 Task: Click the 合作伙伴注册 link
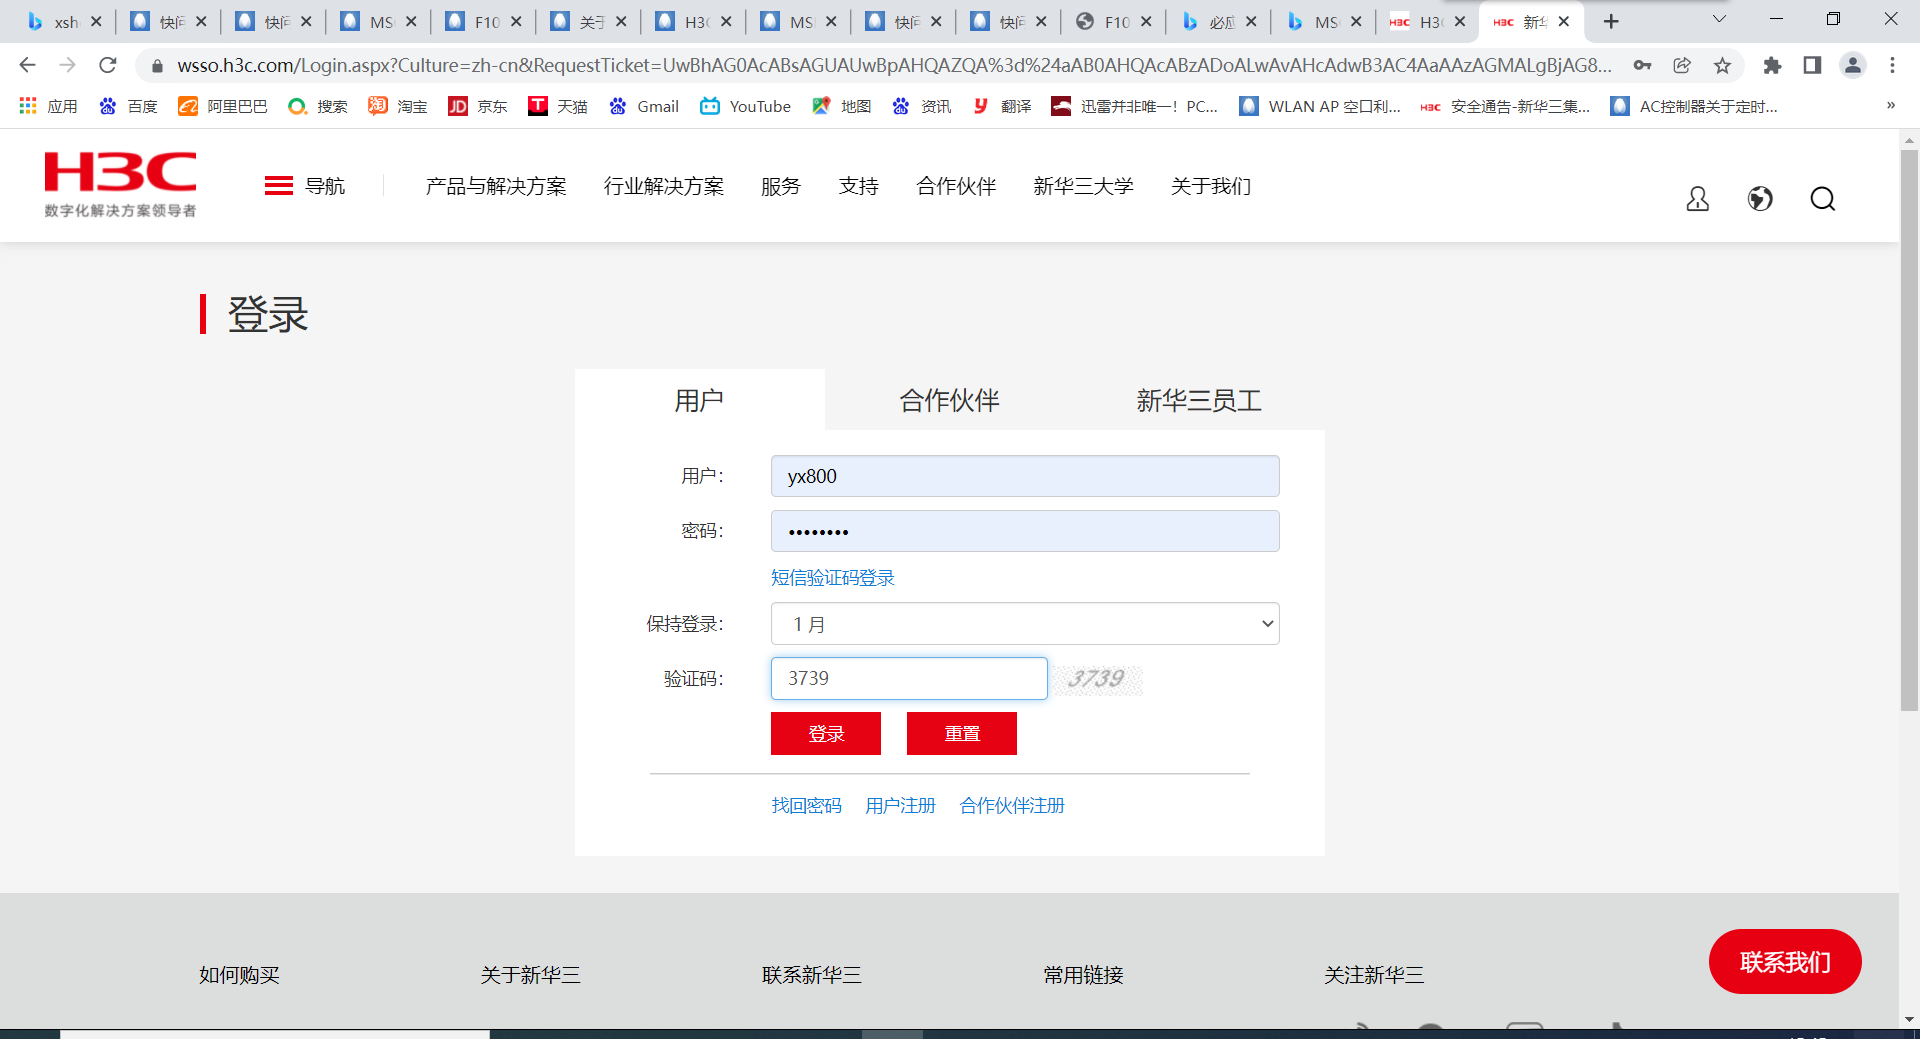[1012, 805]
